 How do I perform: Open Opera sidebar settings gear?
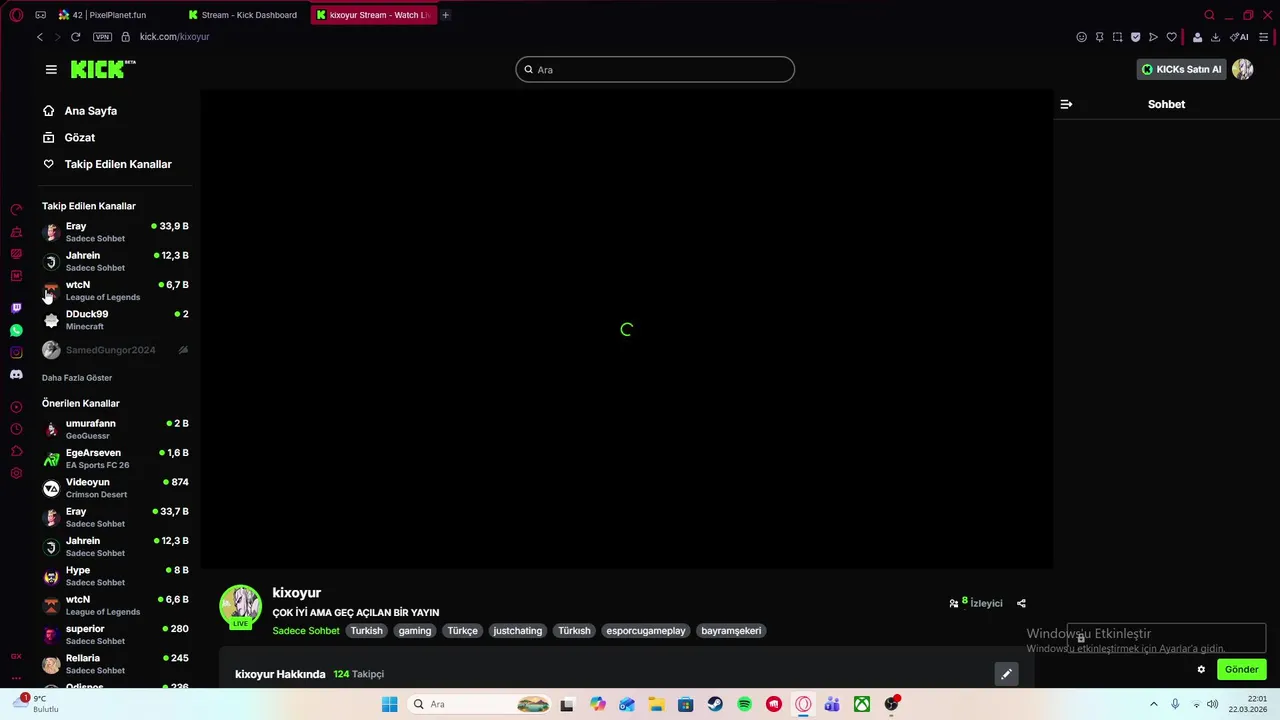tap(16, 473)
